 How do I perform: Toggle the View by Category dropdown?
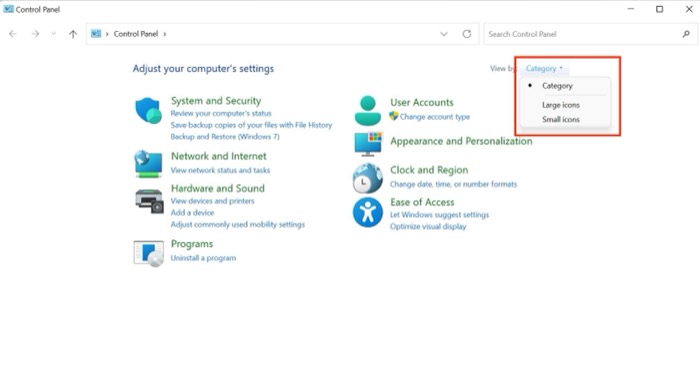pos(544,68)
